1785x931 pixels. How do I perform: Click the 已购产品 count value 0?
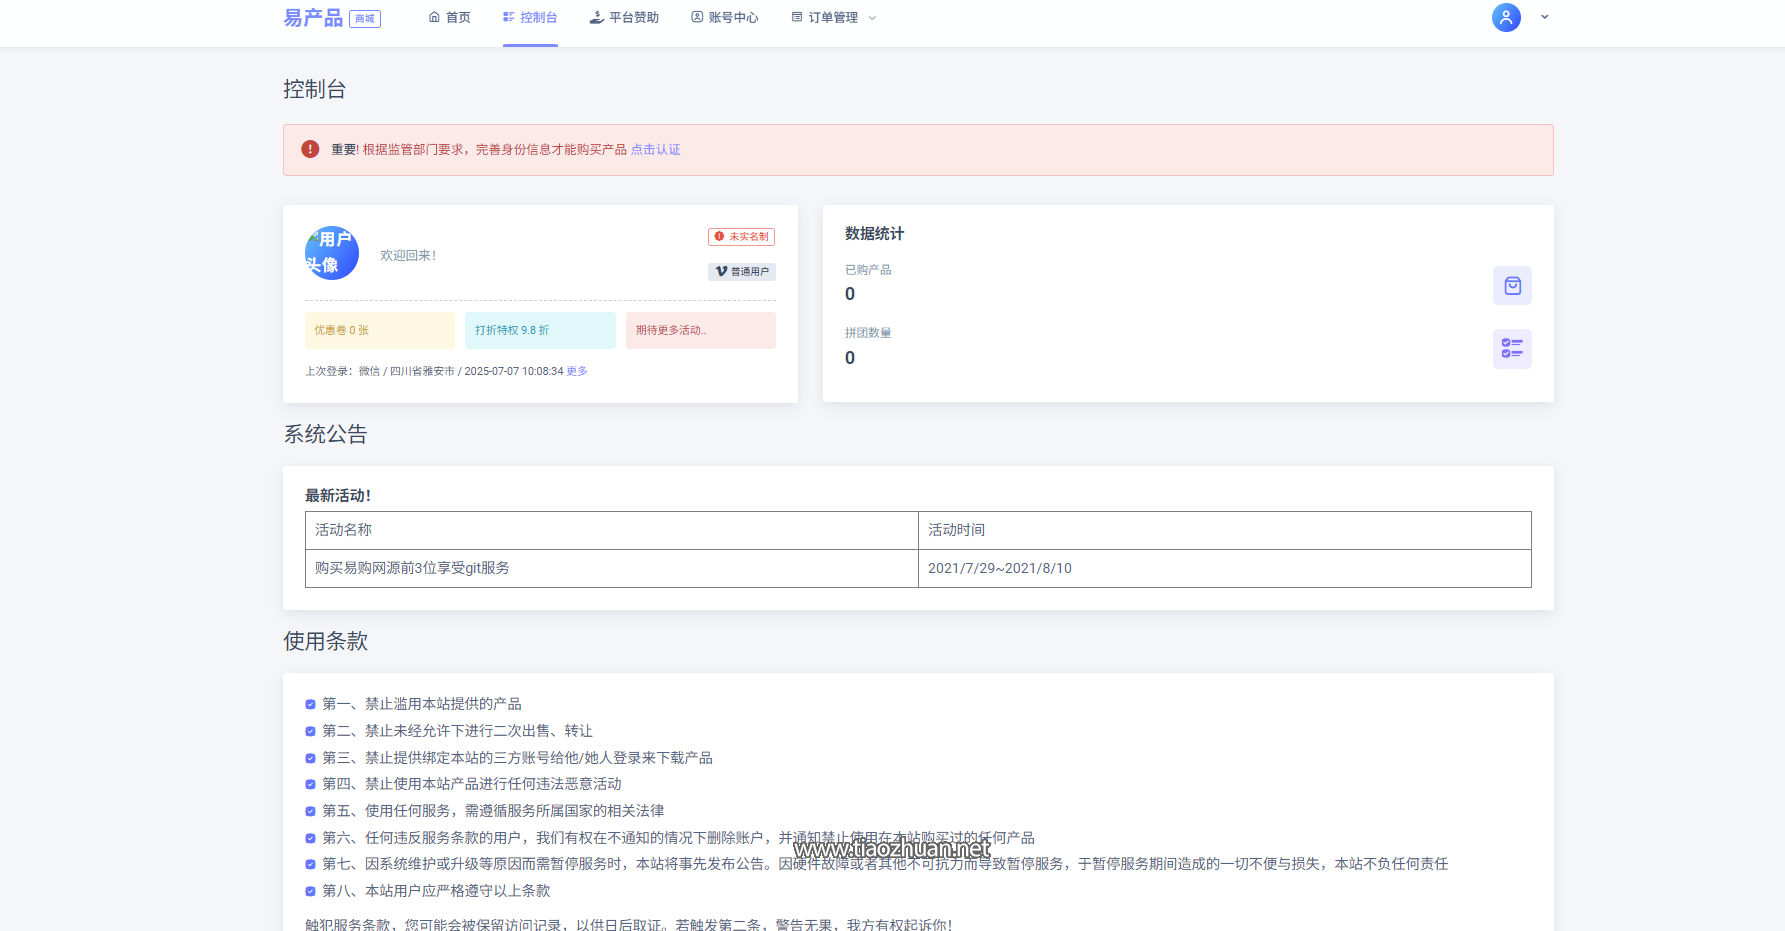(850, 294)
